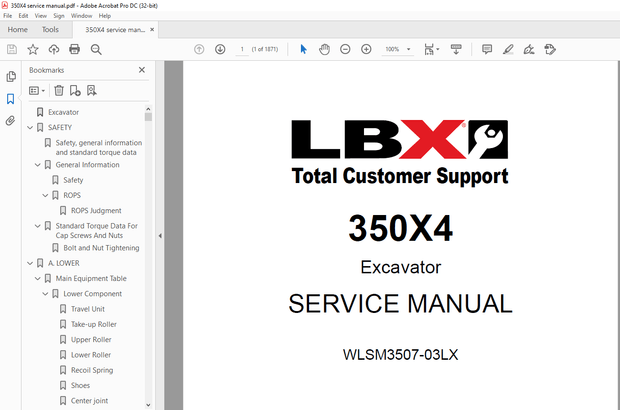This screenshot has width=620, height=410.
Task: Go to next page arrow
Action: pos(220,49)
